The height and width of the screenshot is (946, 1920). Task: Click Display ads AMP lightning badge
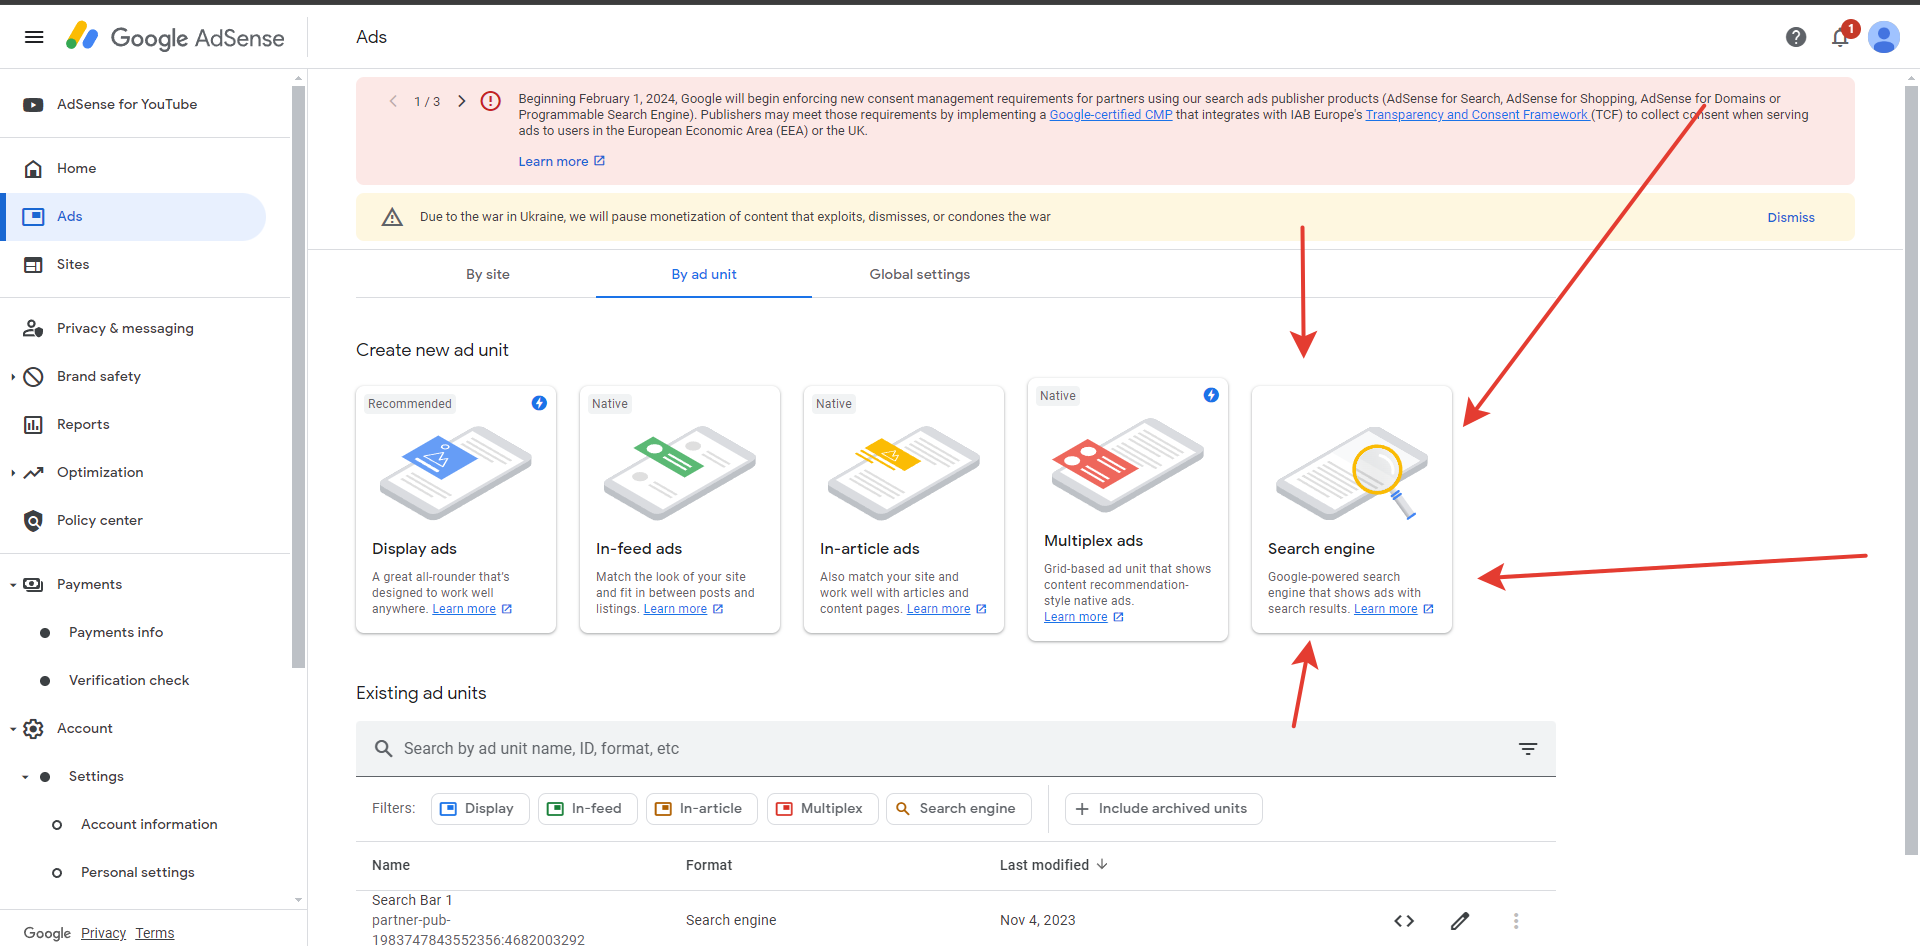coord(539,402)
